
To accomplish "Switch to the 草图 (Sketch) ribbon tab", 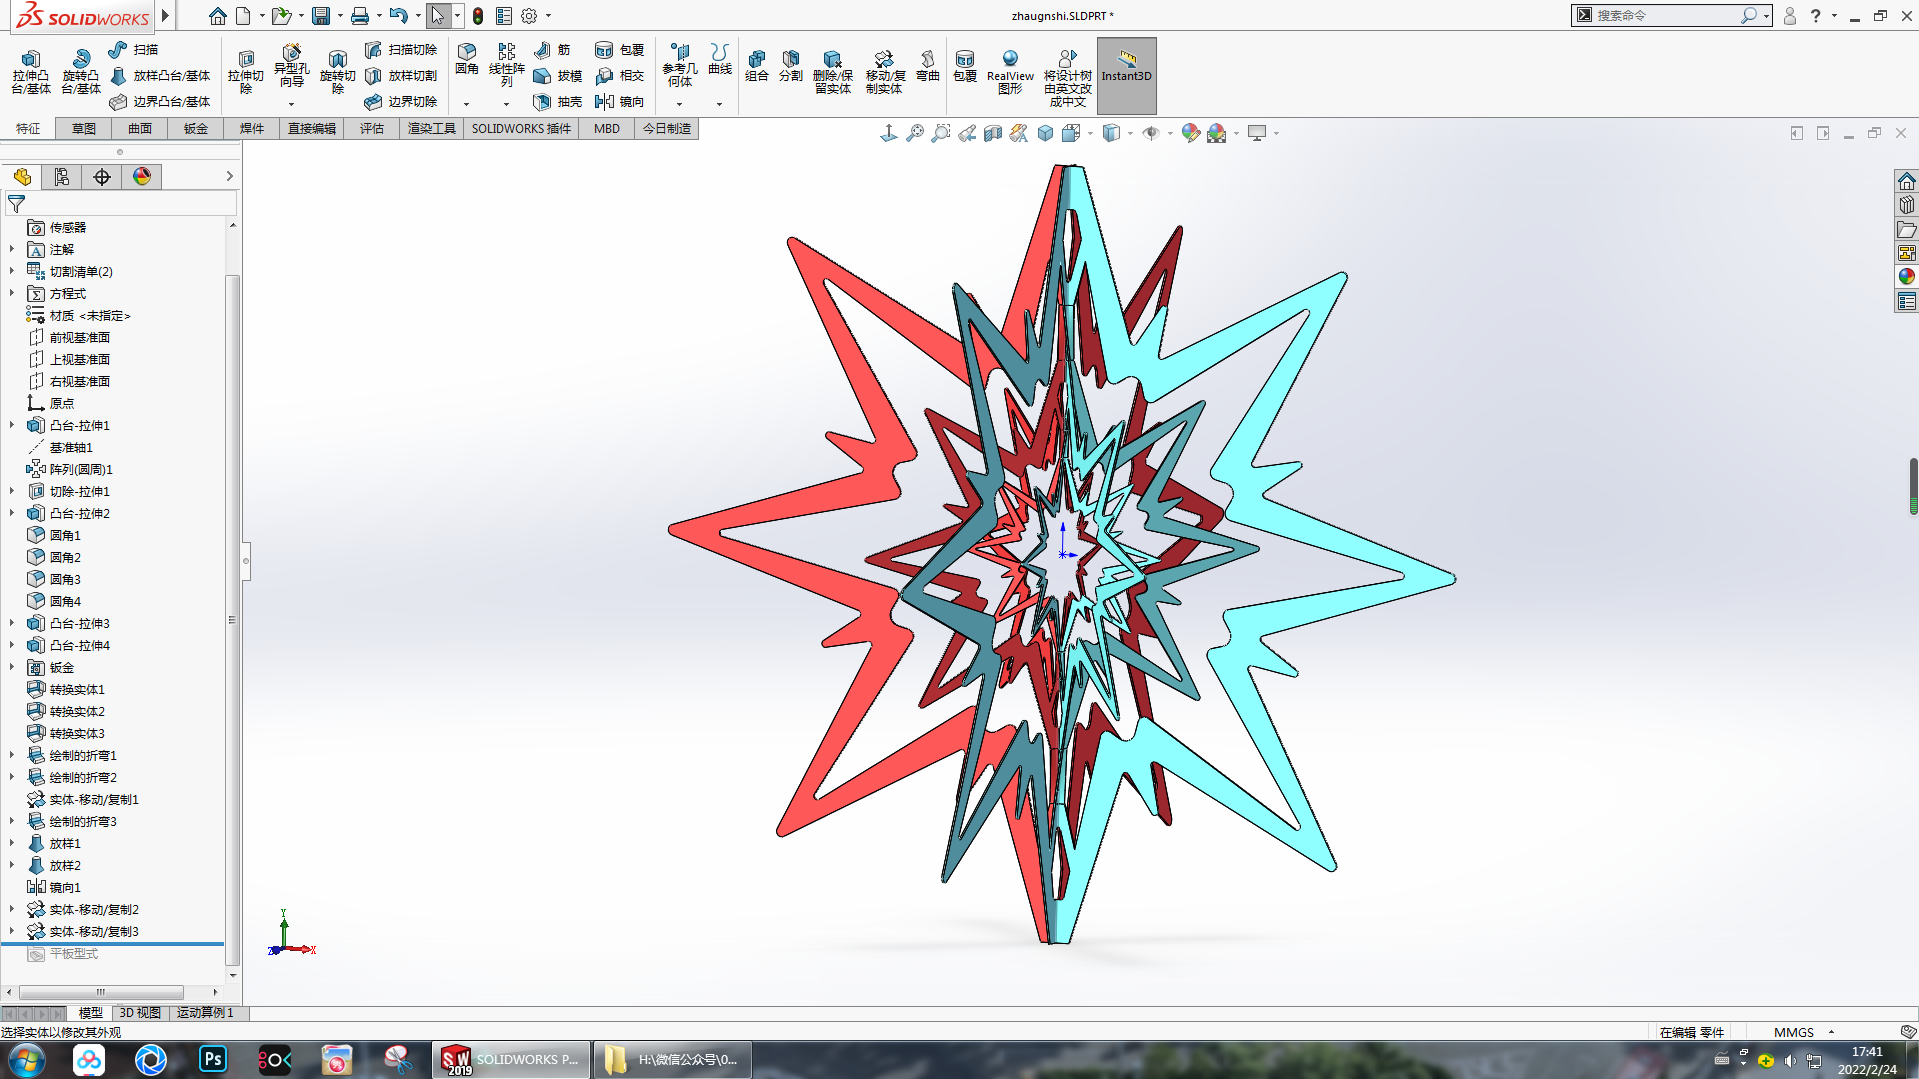I will pyautogui.click(x=84, y=129).
